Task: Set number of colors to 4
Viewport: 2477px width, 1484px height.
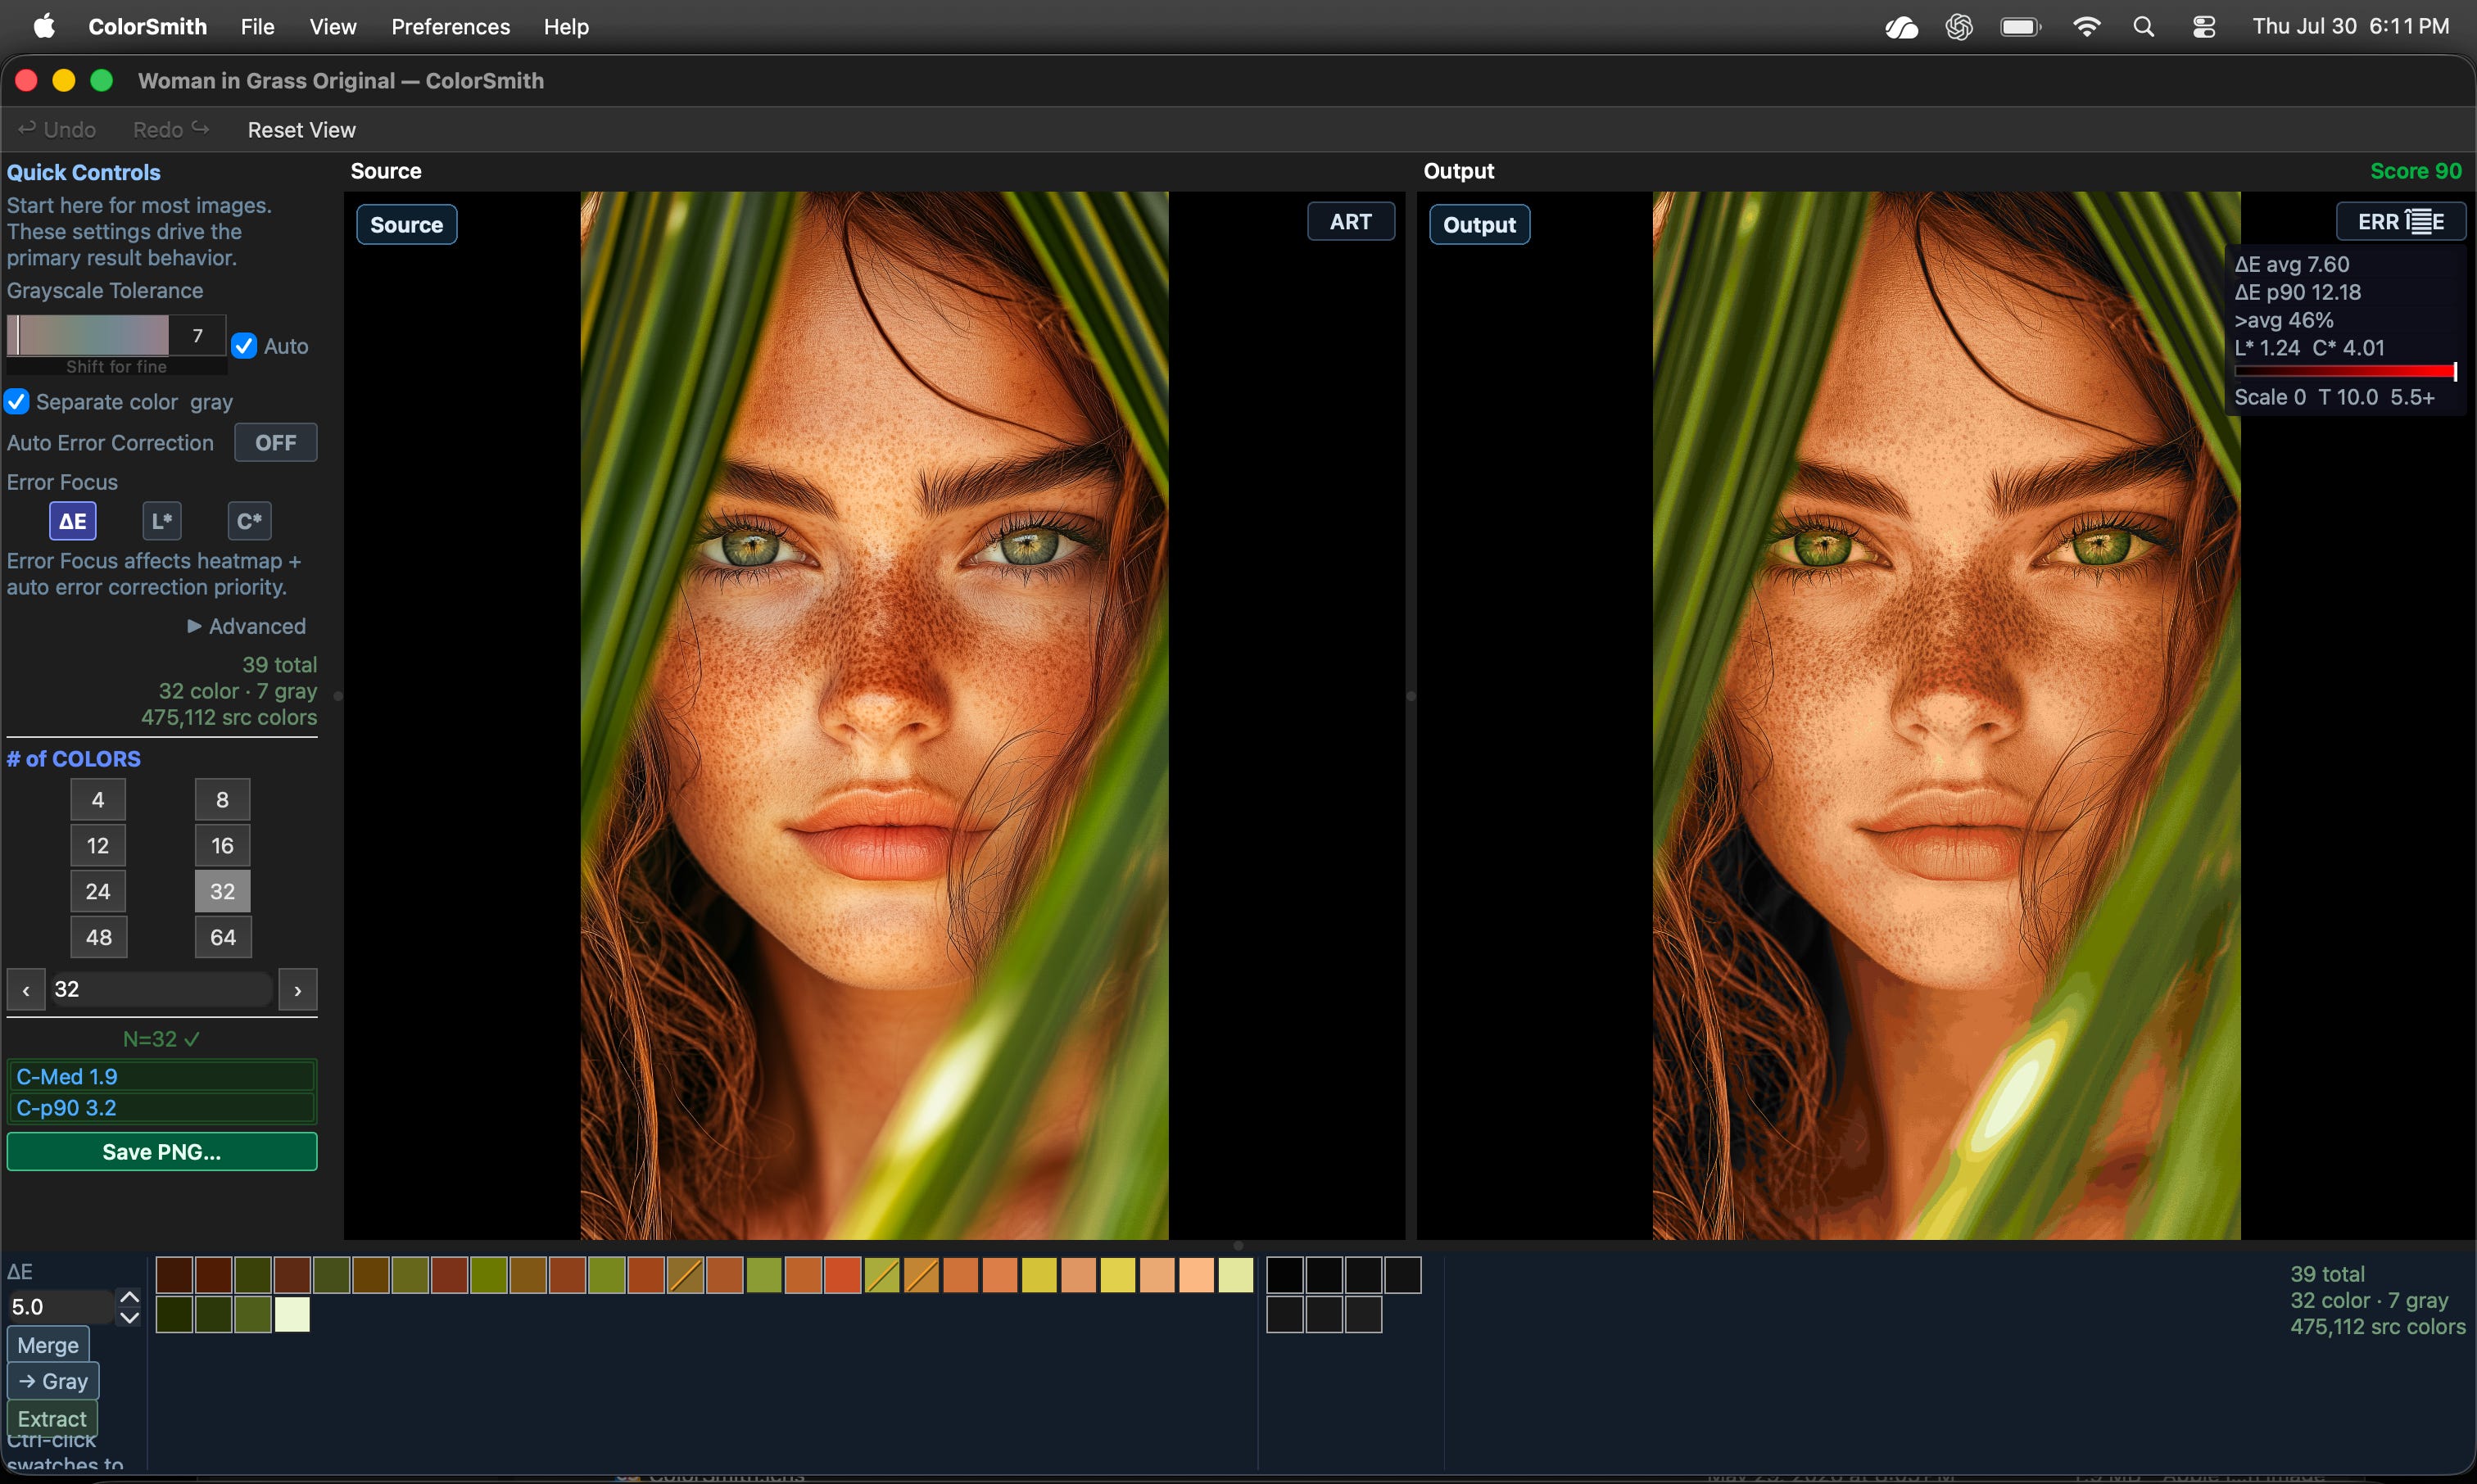Action: coord(98,800)
